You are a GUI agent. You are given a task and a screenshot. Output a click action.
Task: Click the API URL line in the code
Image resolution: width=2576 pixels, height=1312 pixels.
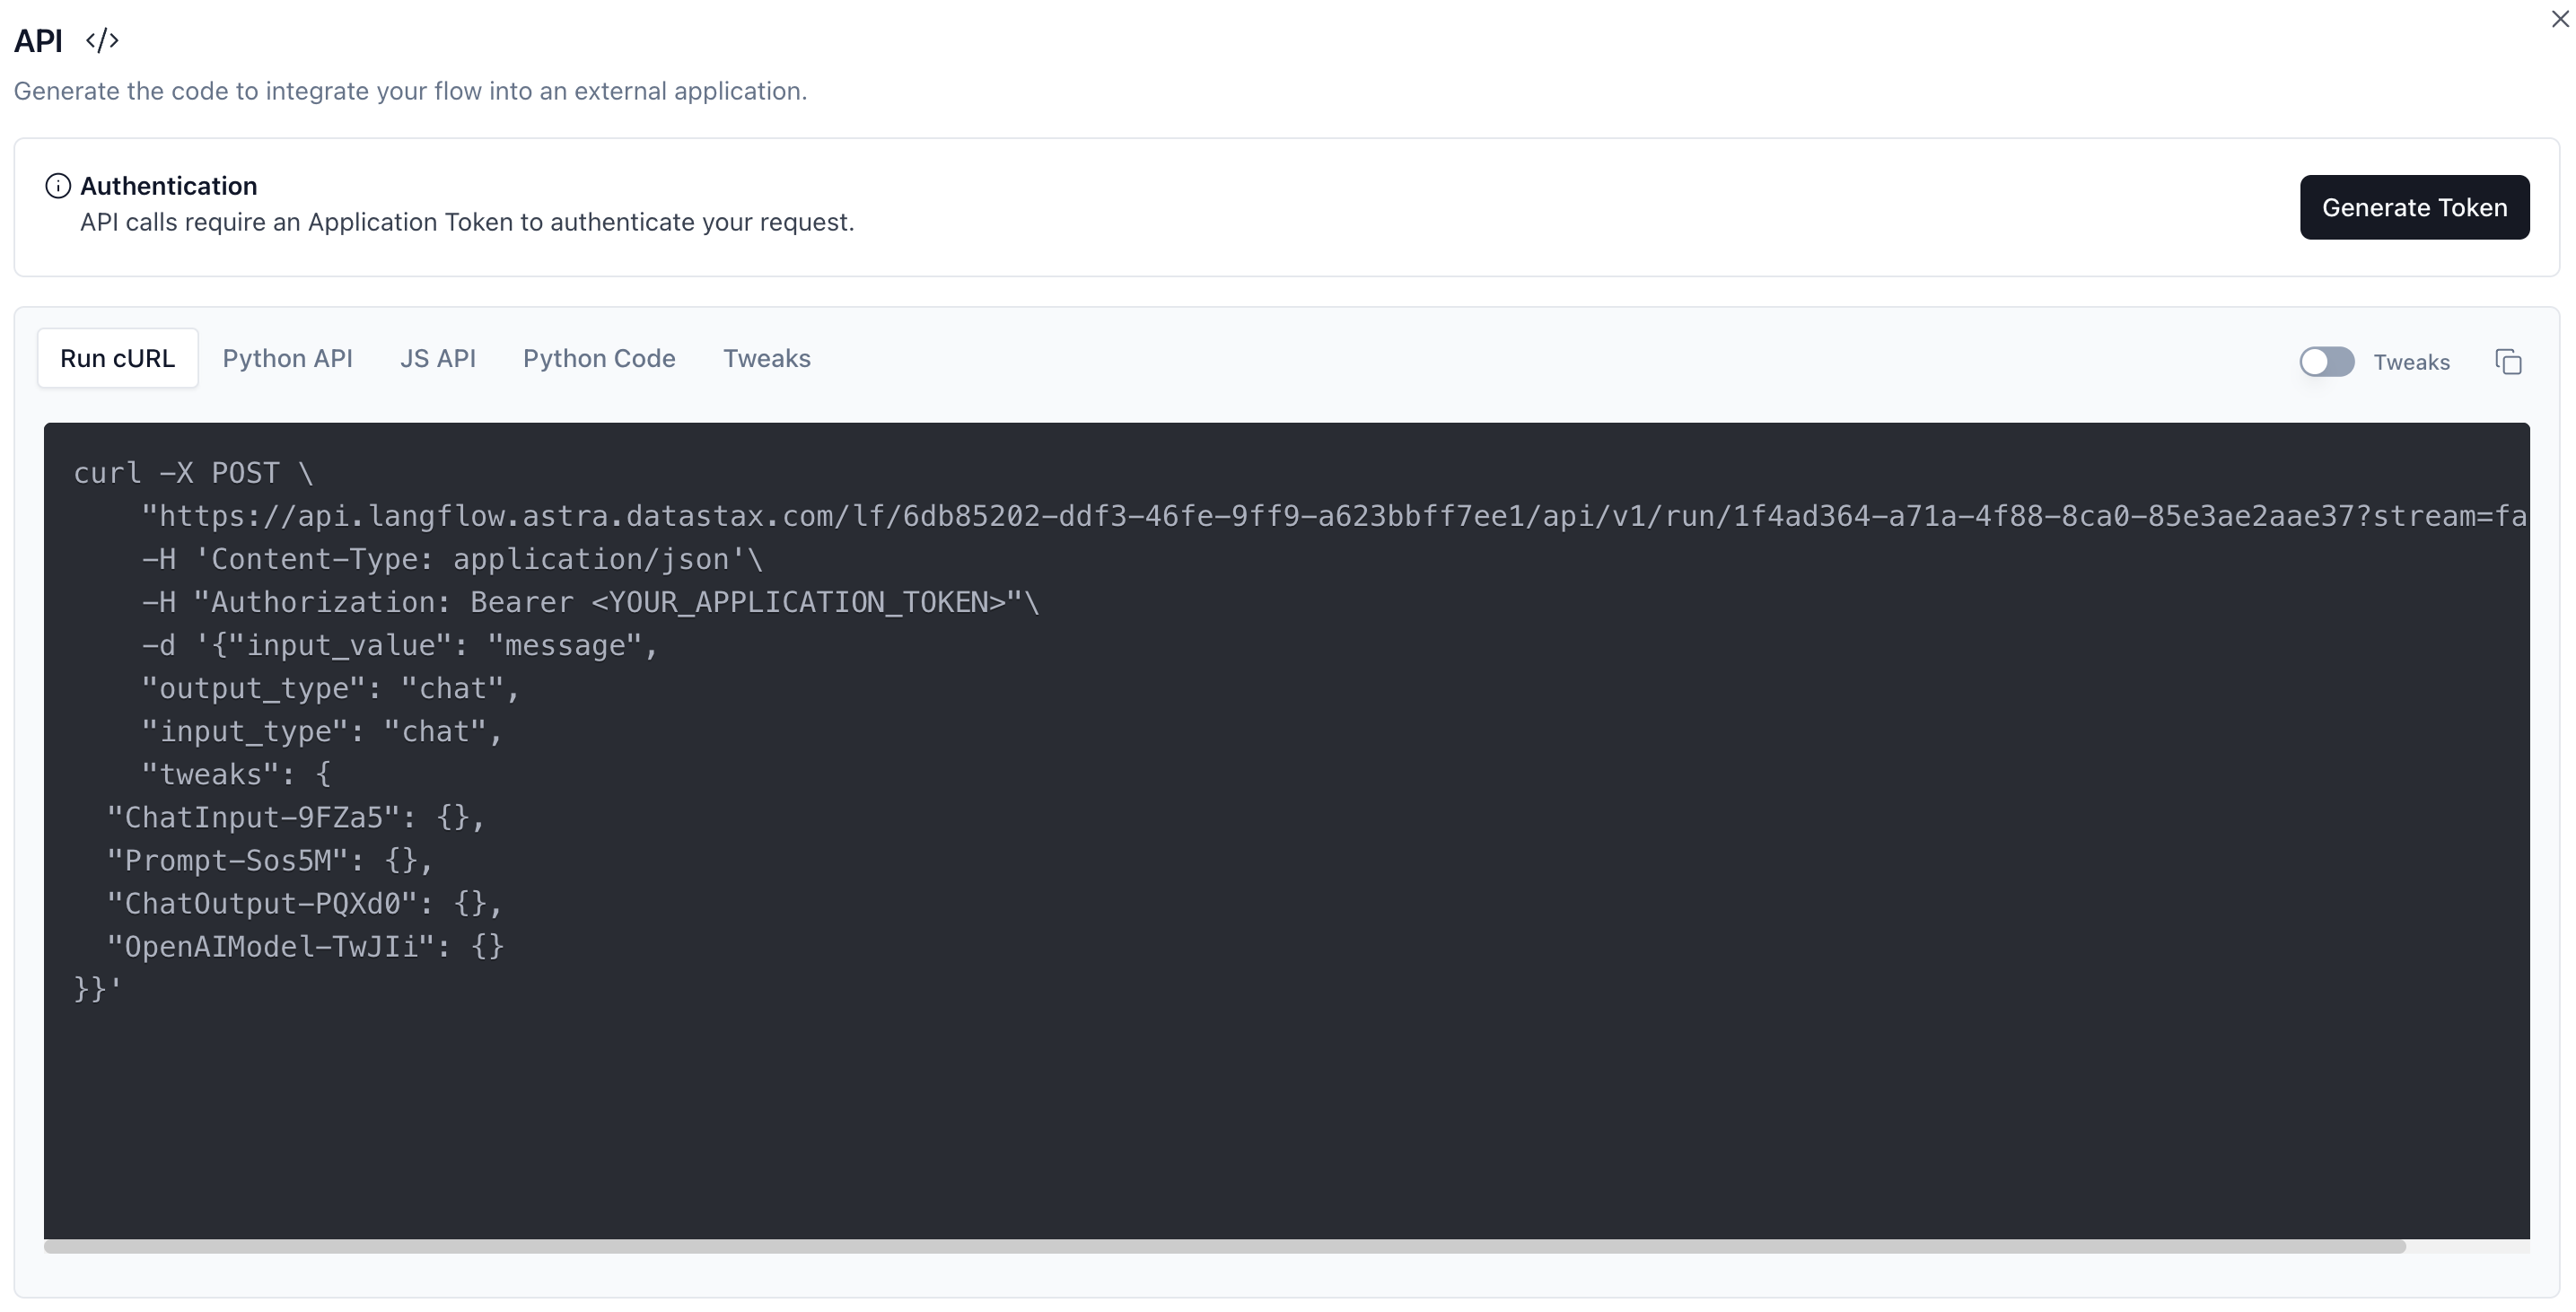tap(1334, 516)
